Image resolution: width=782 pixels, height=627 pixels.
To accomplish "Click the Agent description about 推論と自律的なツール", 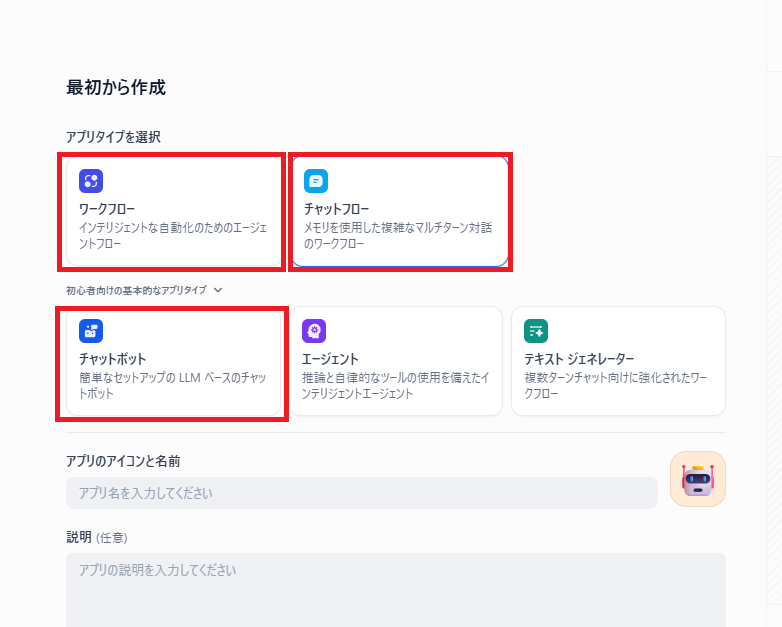I will tap(395, 385).
